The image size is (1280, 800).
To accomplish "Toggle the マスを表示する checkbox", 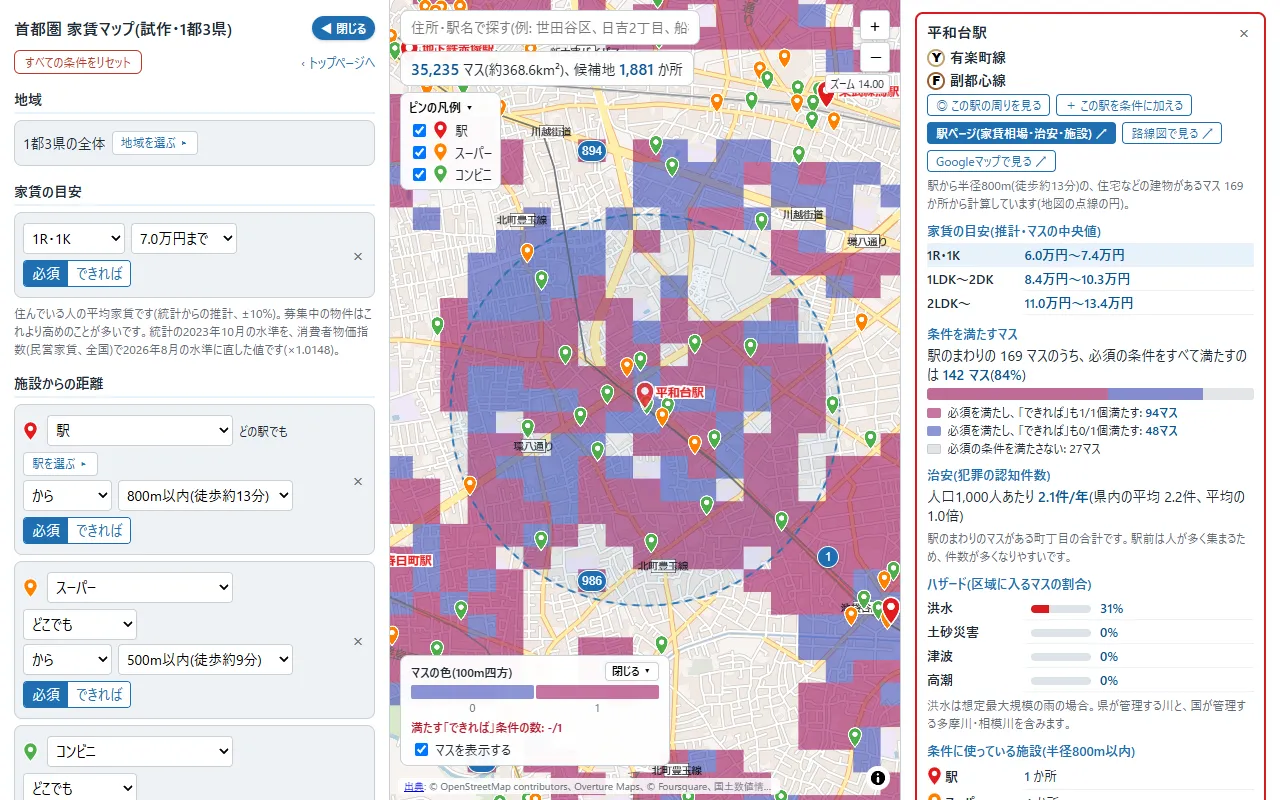I will tap(421, 749).
